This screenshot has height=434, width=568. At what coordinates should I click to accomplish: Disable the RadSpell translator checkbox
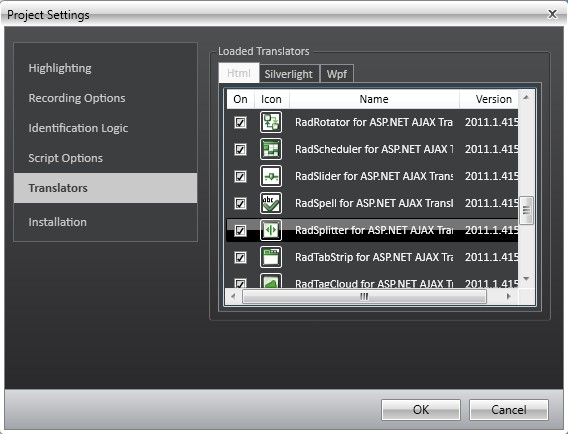(x=240, y=203)
